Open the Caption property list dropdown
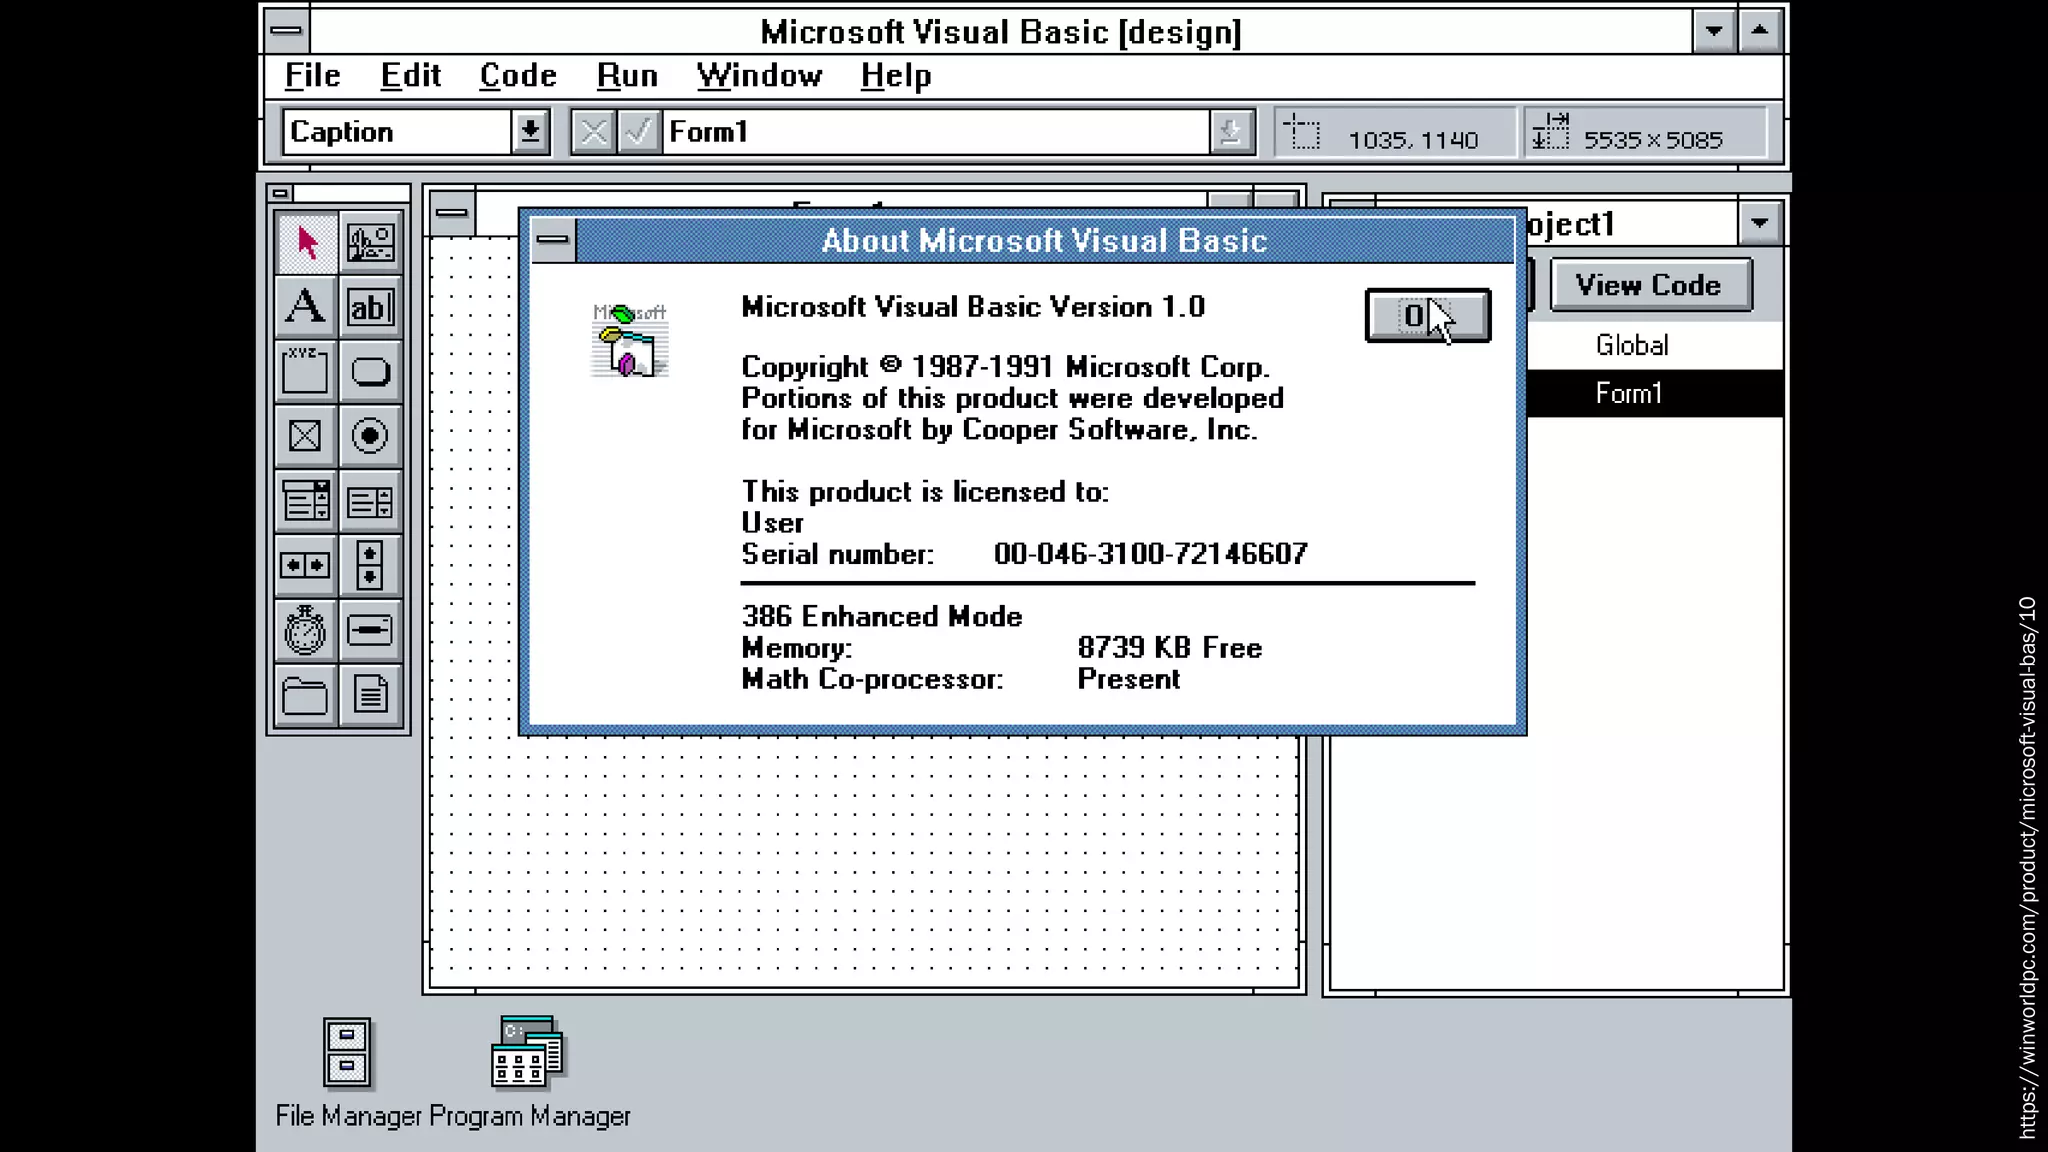 530,132
